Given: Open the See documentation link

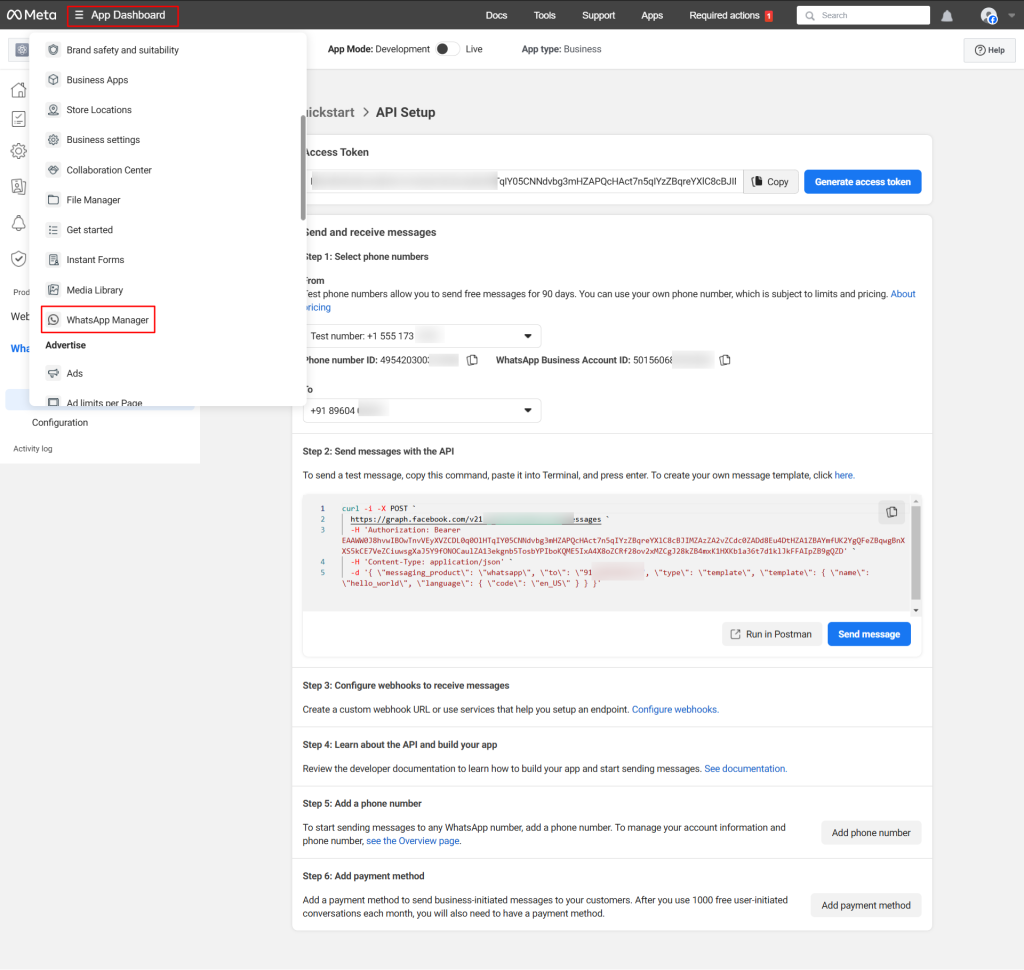Looking at the screenshot, I should [745, 769].
